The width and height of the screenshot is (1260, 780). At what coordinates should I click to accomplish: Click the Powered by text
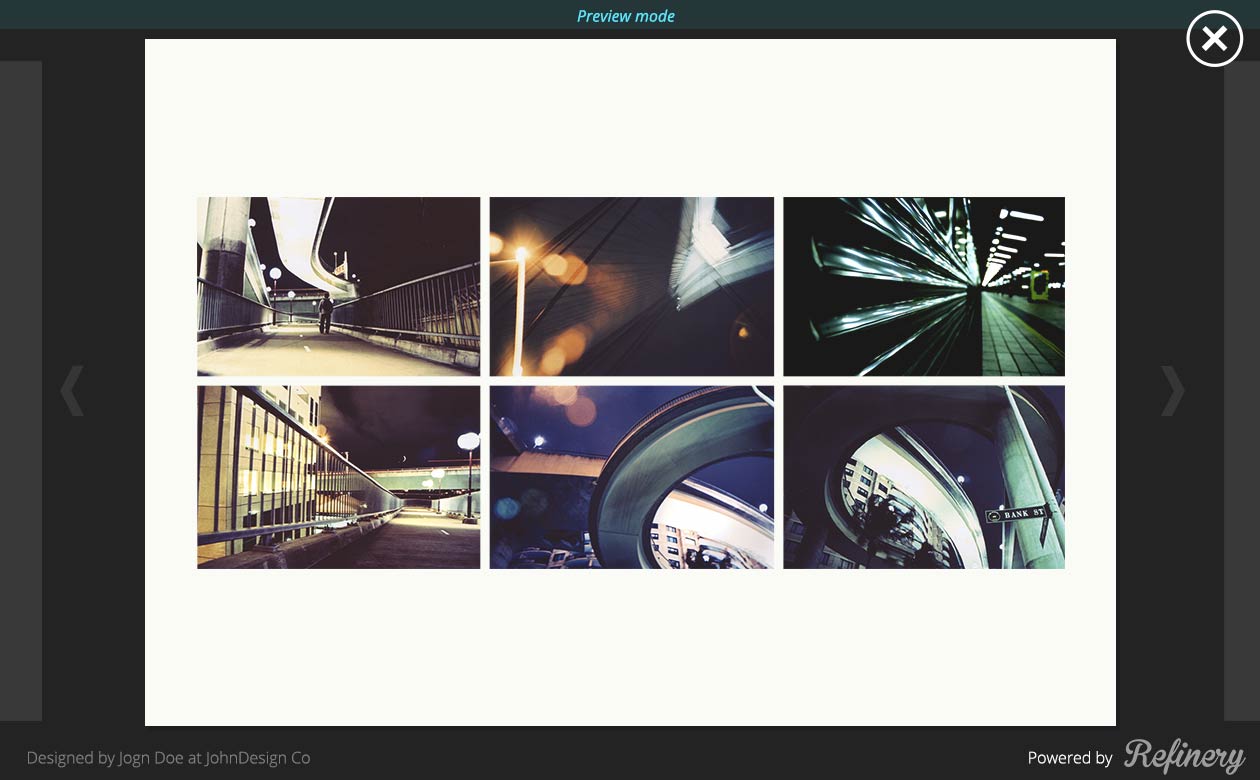(x=1069, y=758)
